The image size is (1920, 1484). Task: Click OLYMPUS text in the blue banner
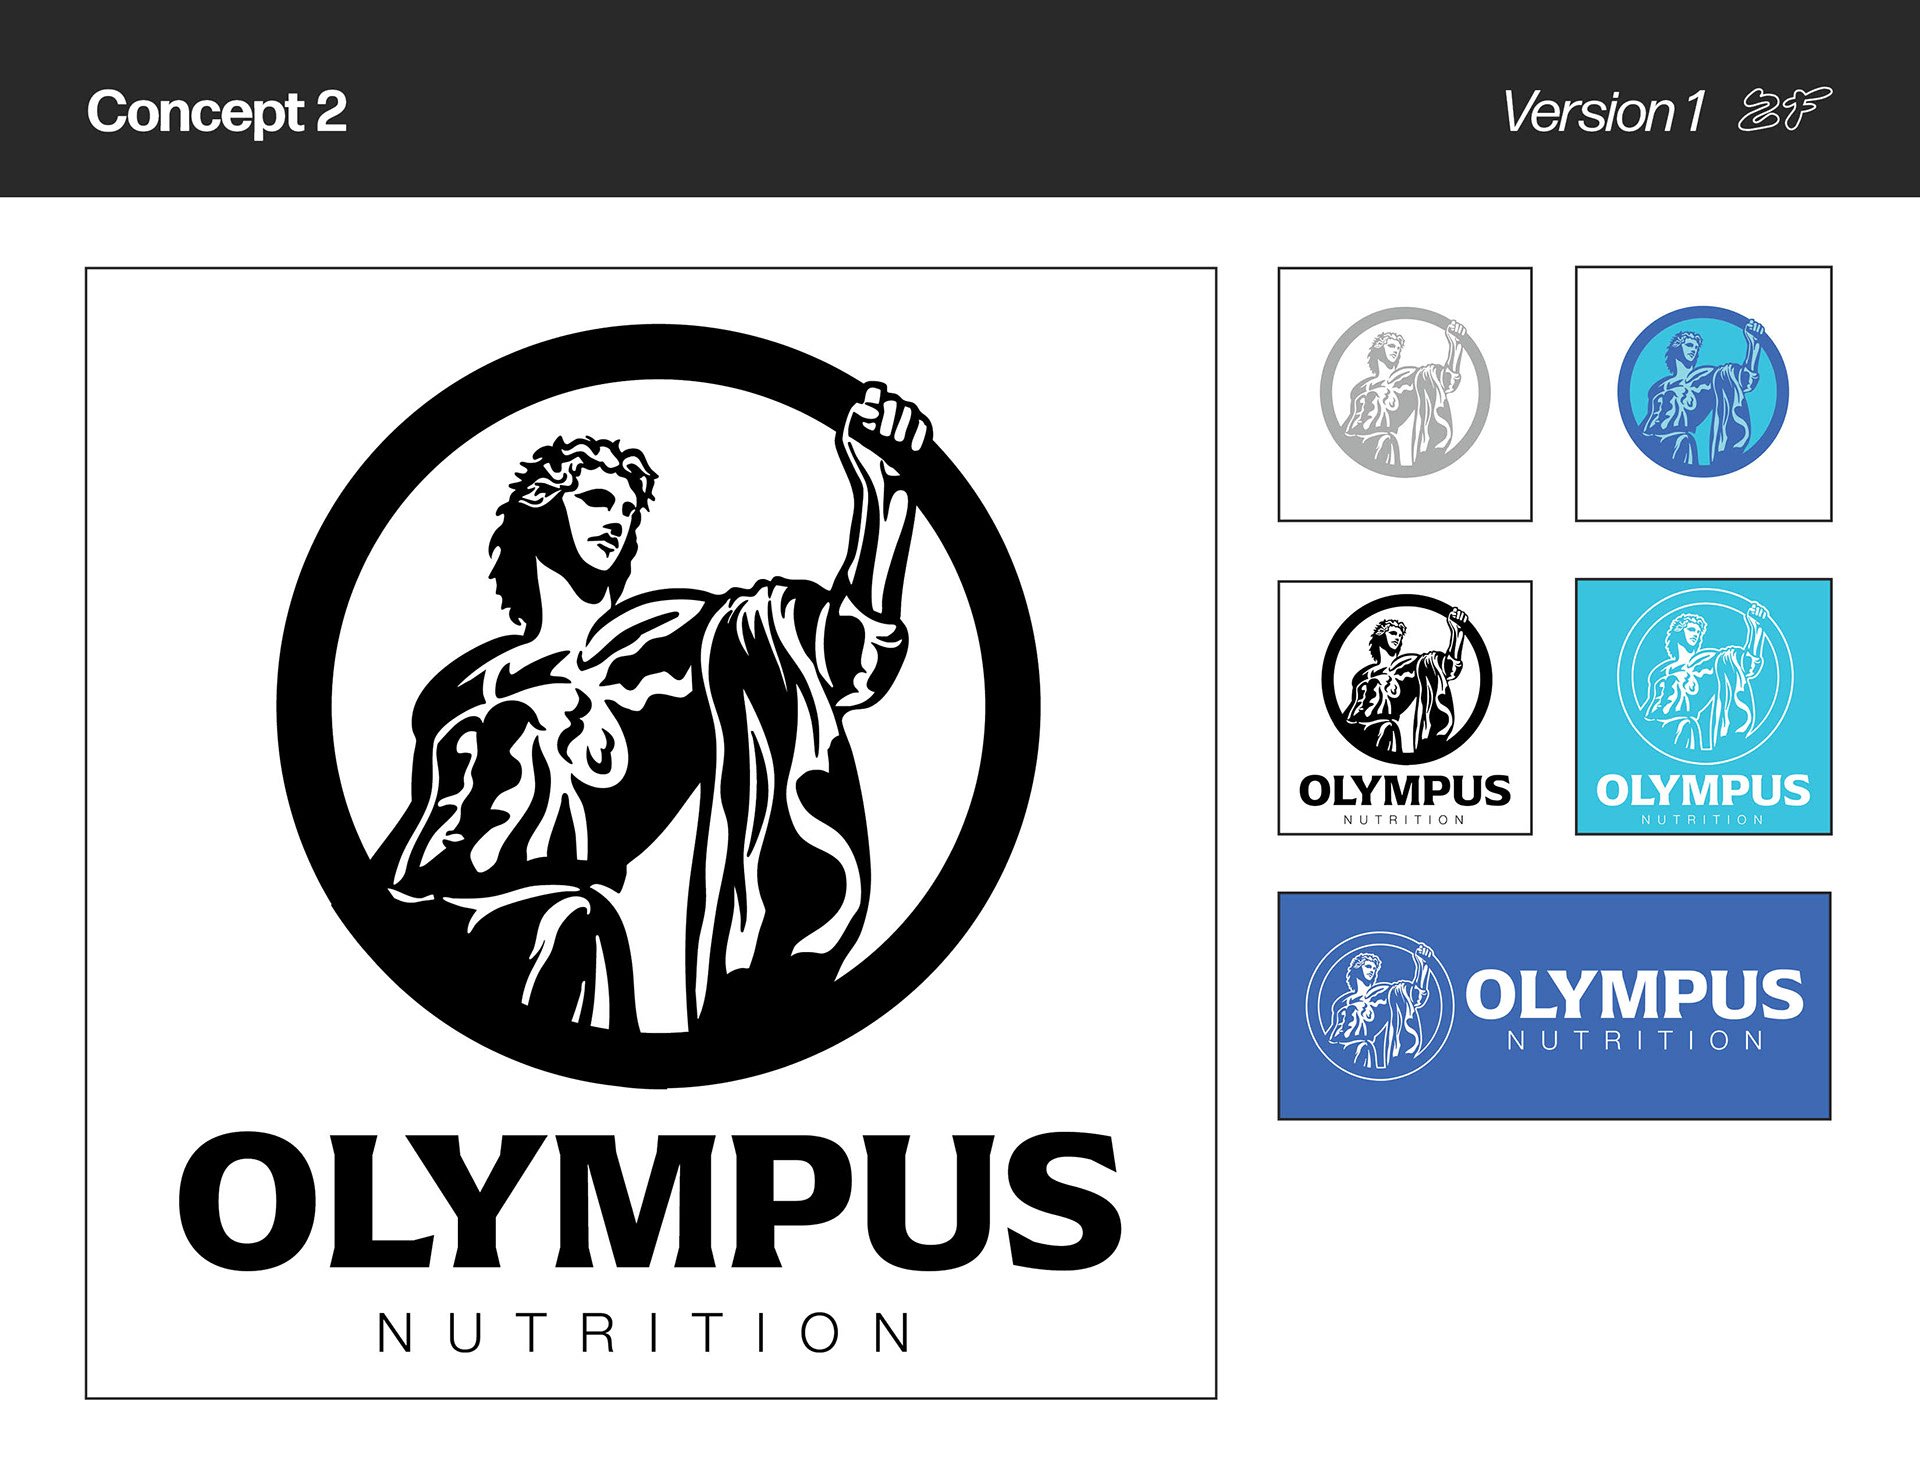click(x=1635, y=994)
